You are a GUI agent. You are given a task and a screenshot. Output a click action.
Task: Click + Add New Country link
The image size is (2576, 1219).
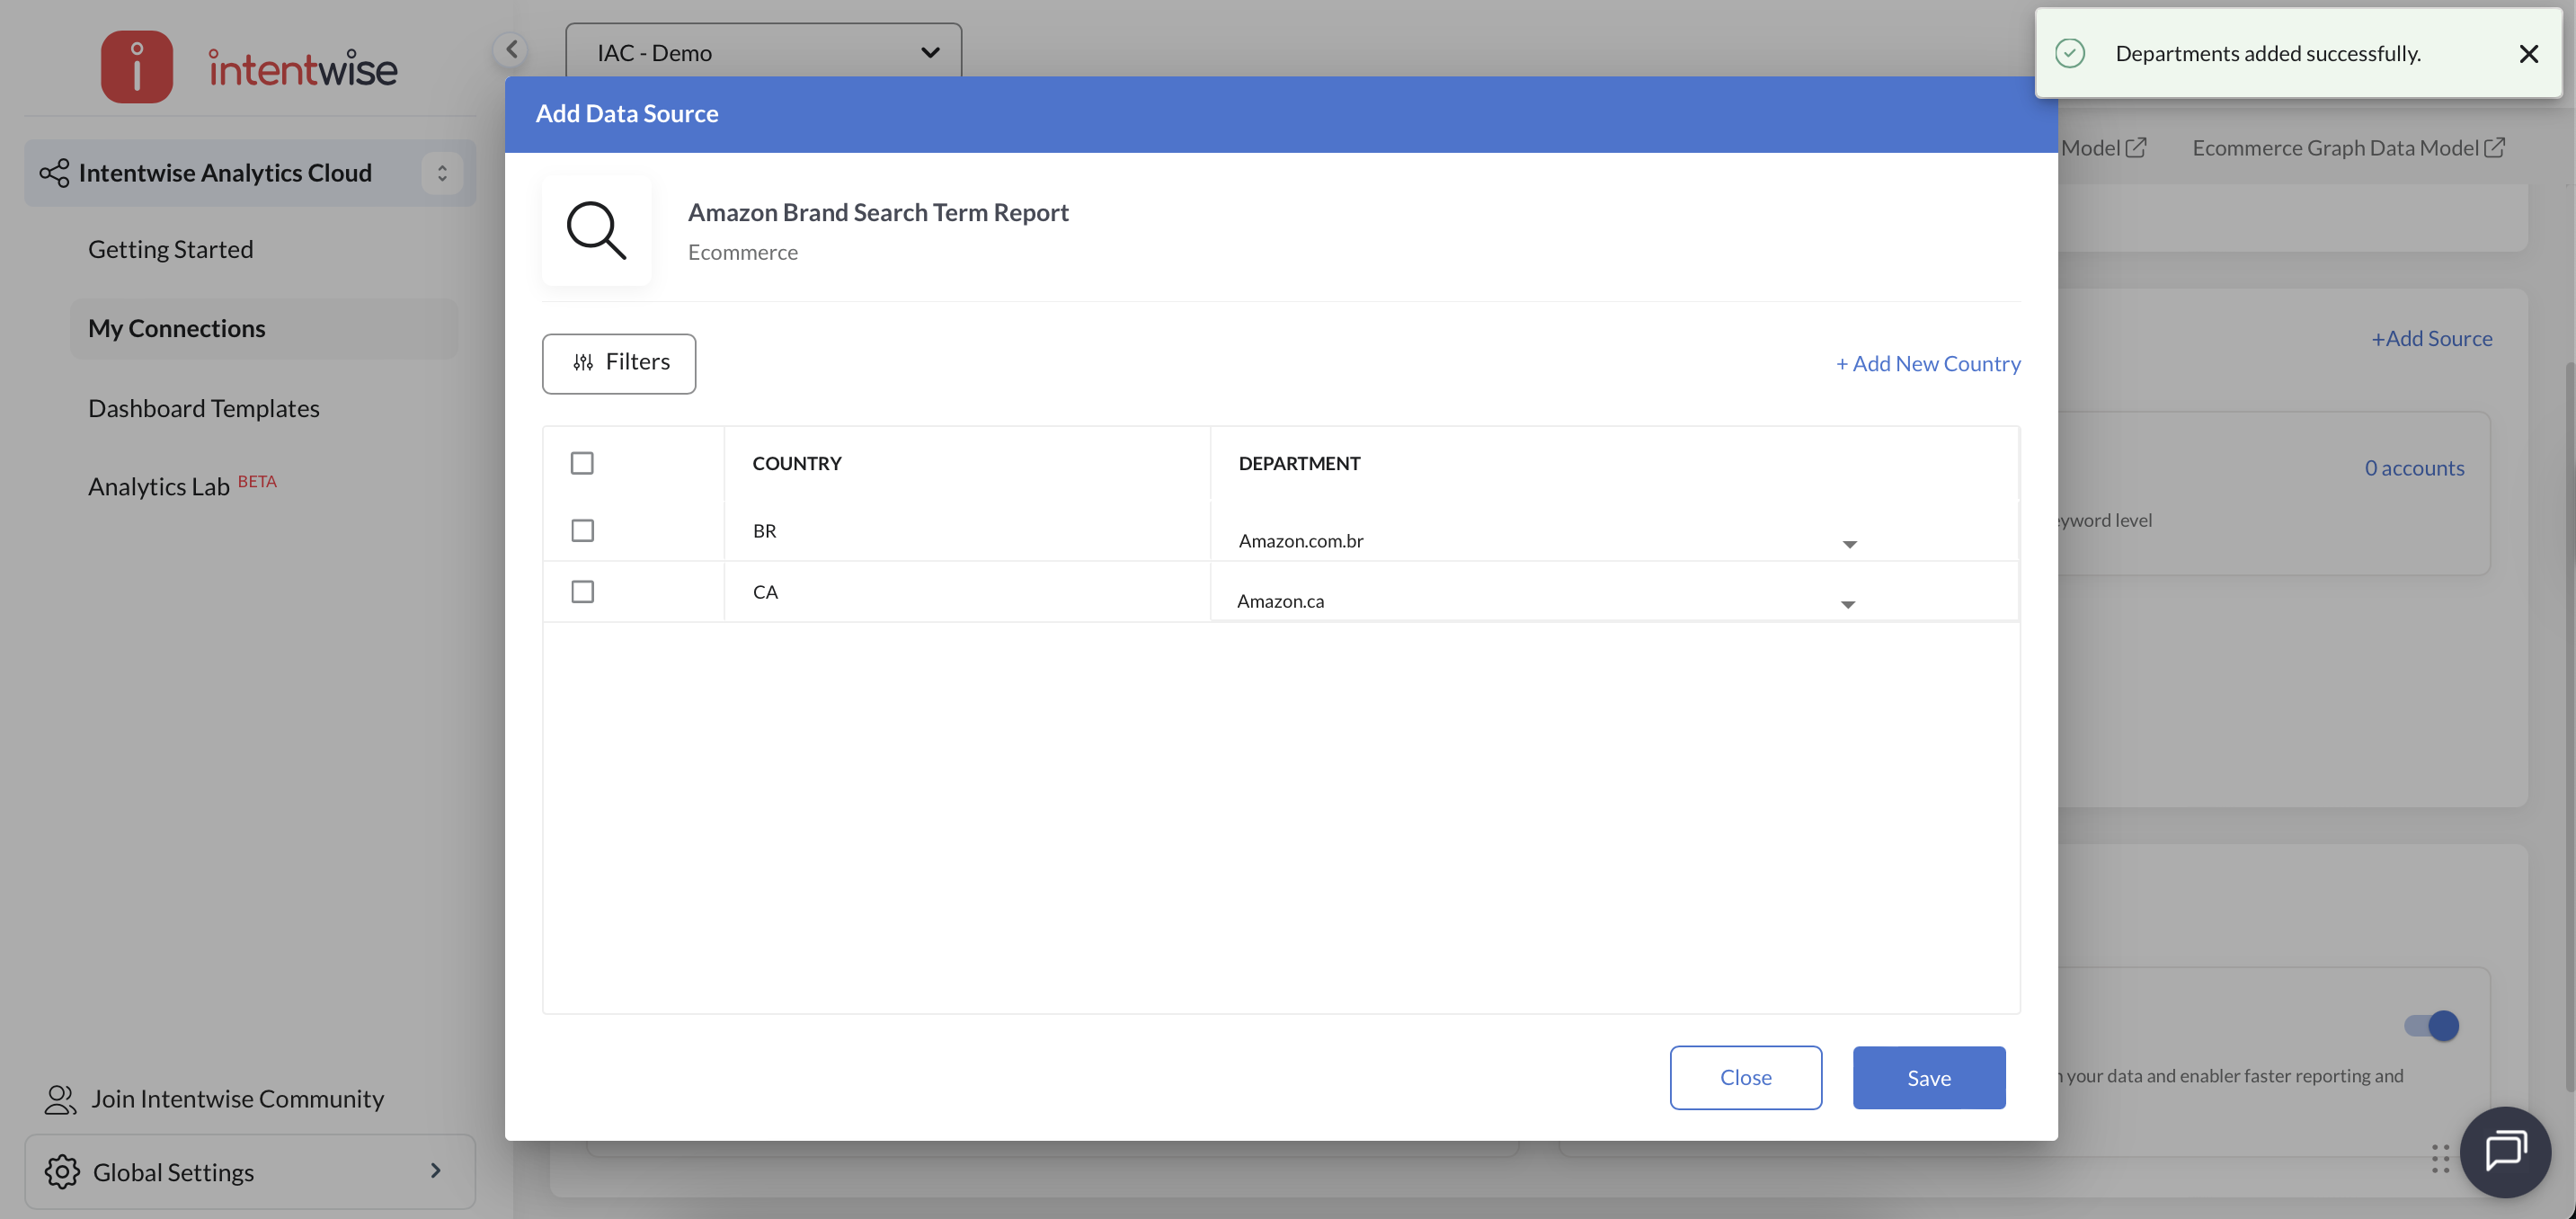pos(1927,364)
